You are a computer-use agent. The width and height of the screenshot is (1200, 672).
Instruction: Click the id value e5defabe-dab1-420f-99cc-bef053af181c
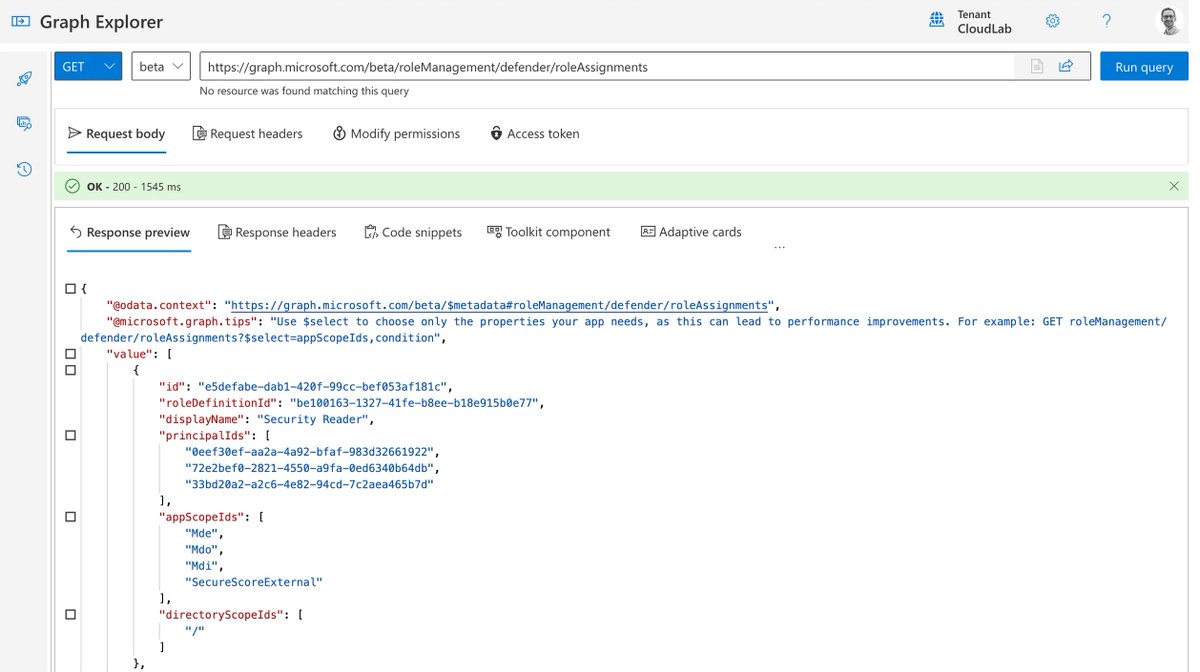325,386
